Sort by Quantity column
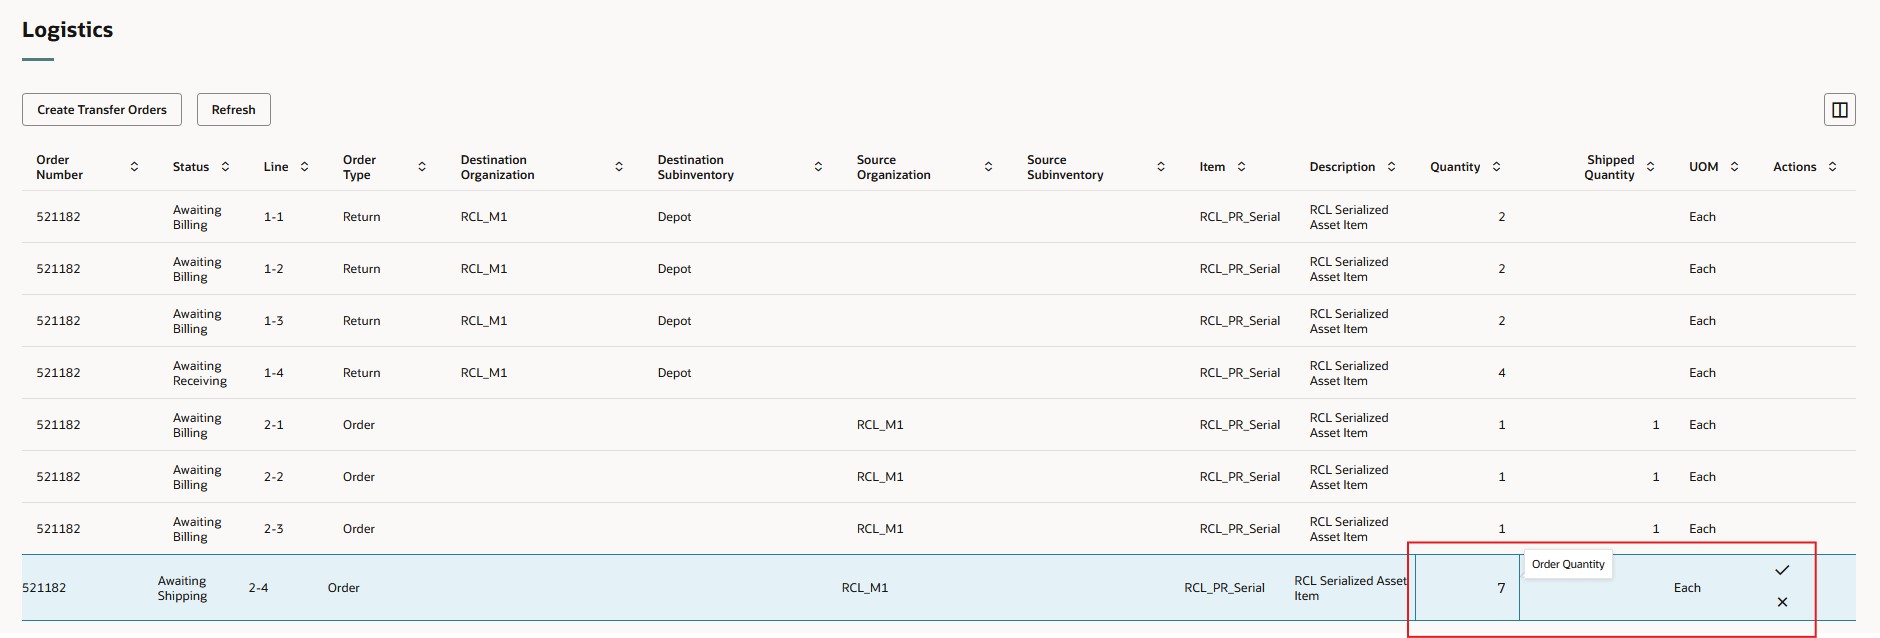This screenshot has width=1880, height=638. tap(1496, 167)
